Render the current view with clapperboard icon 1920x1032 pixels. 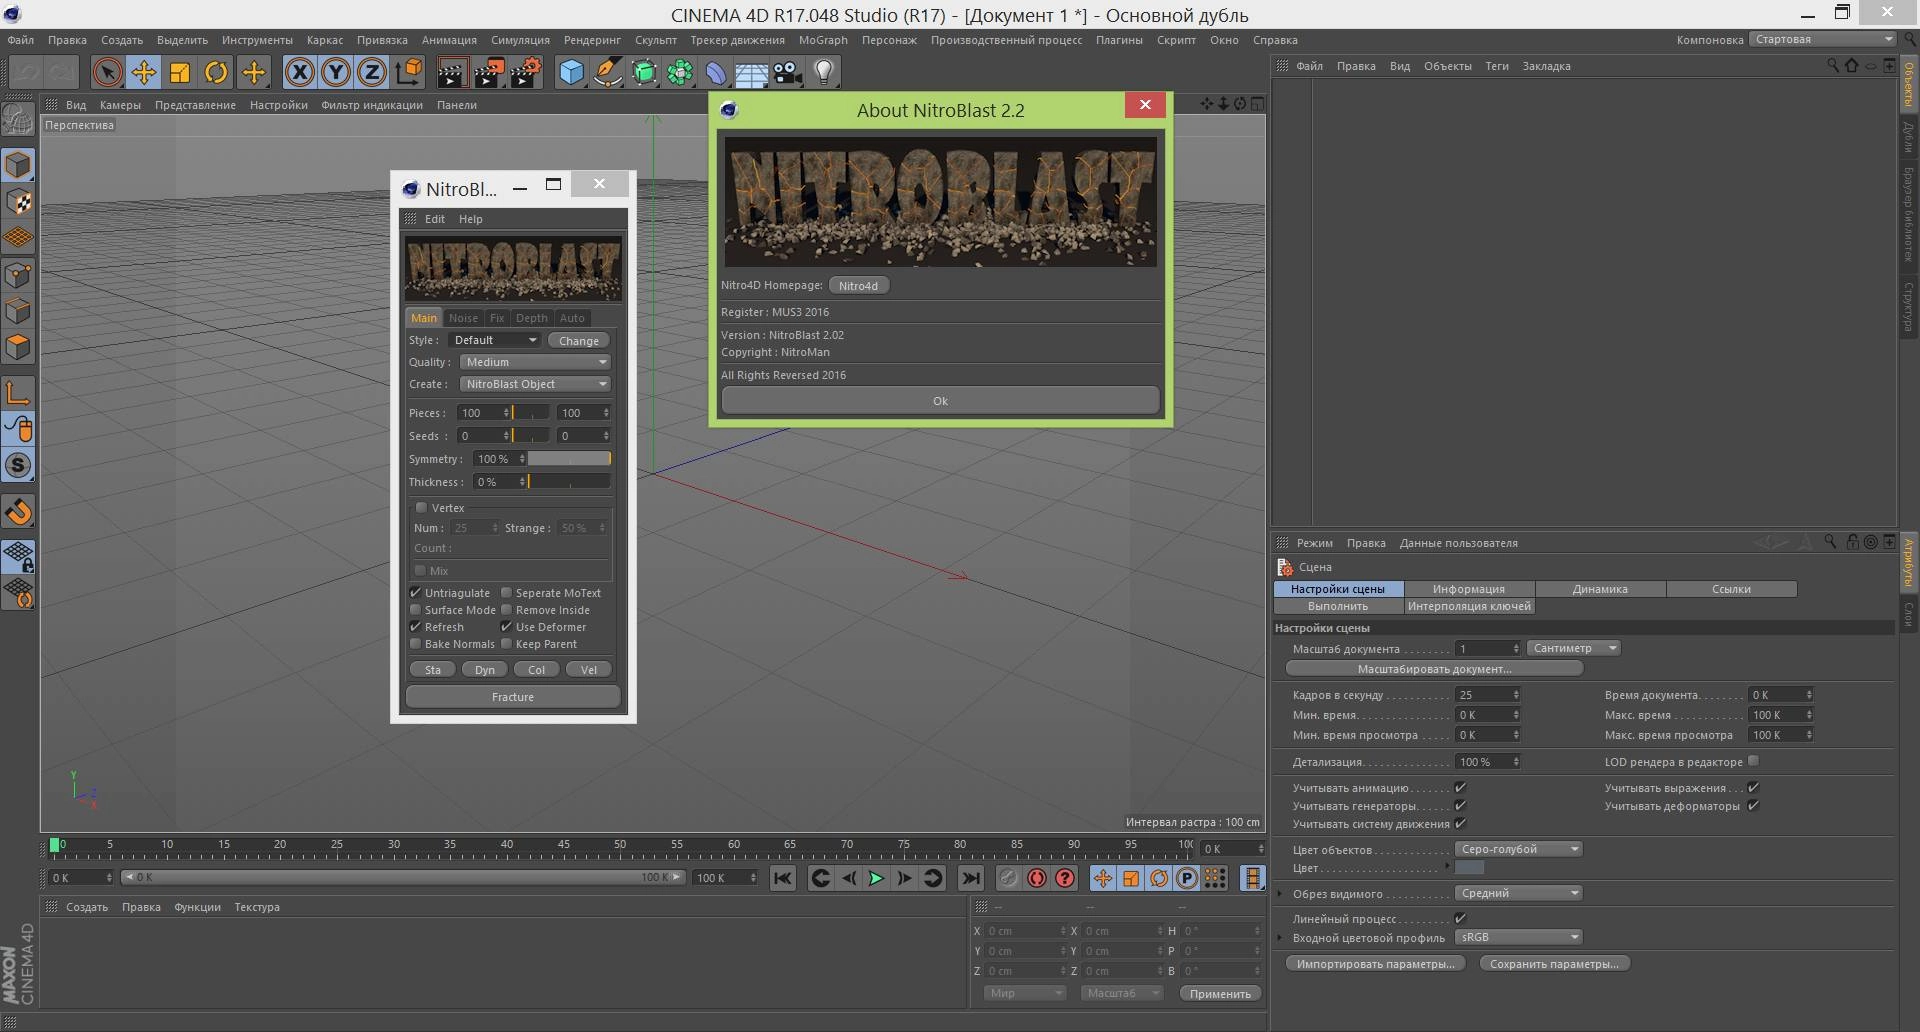452,72
